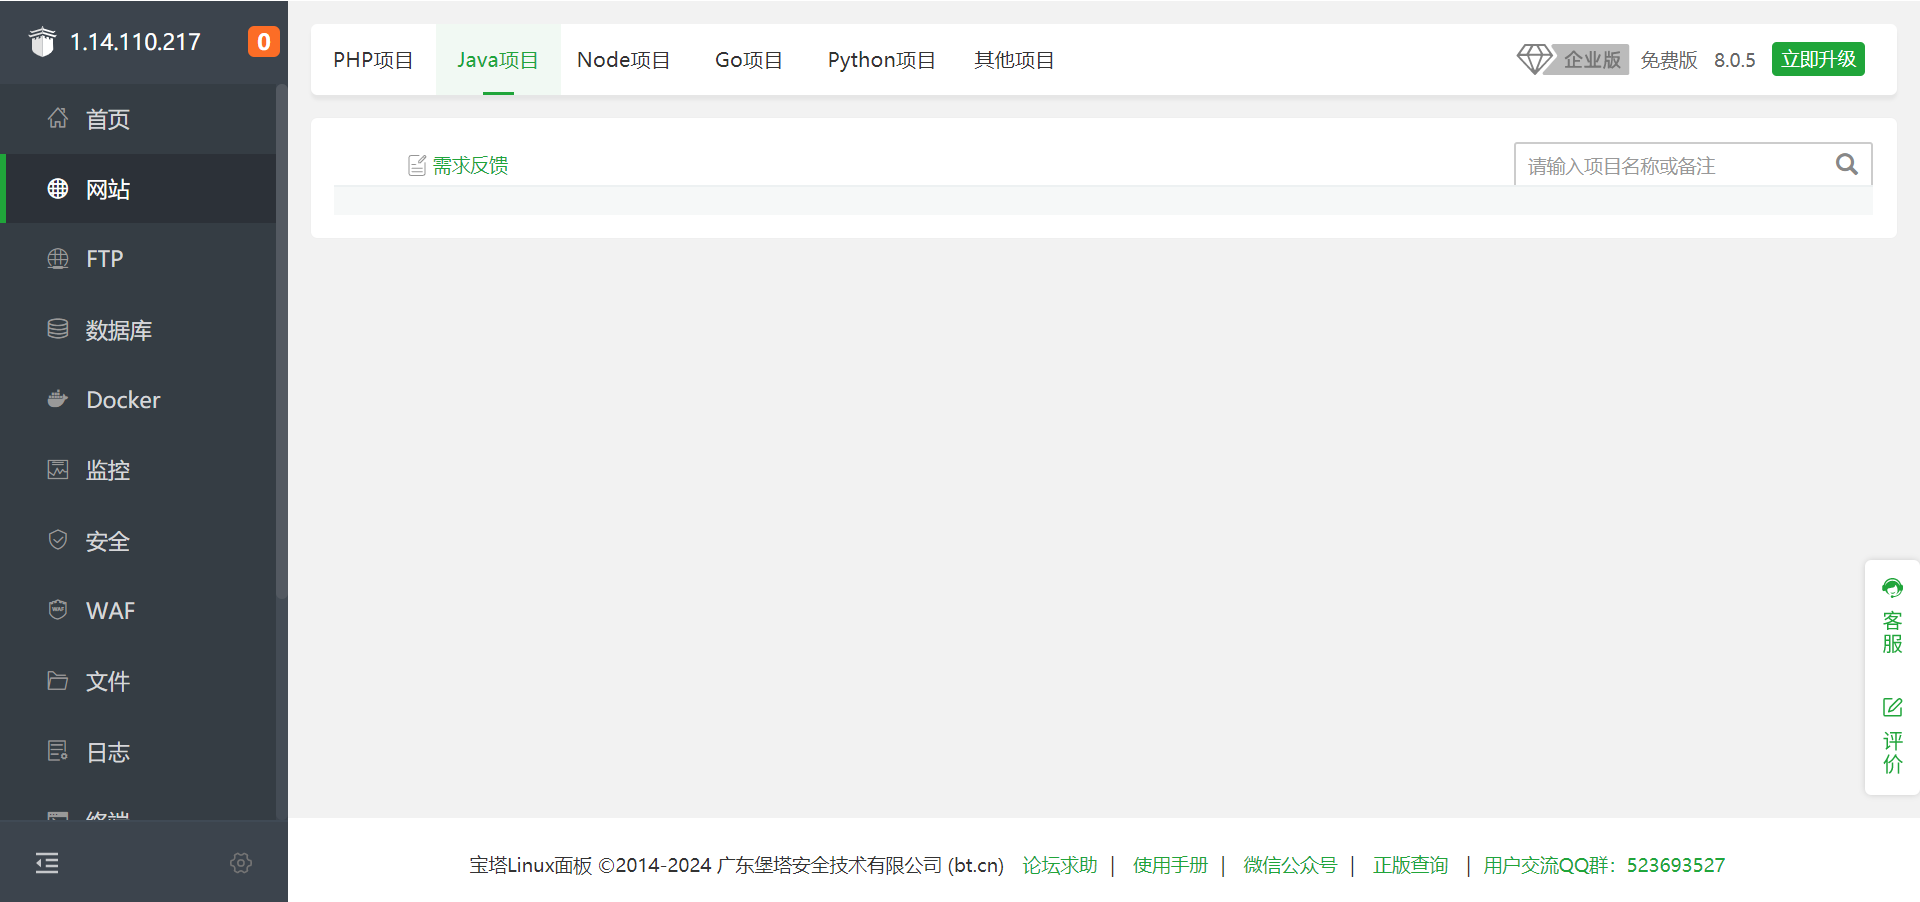Collapse sidebar with the menu fold icon
Viewport: 1920px width, 902px height.
47,863
